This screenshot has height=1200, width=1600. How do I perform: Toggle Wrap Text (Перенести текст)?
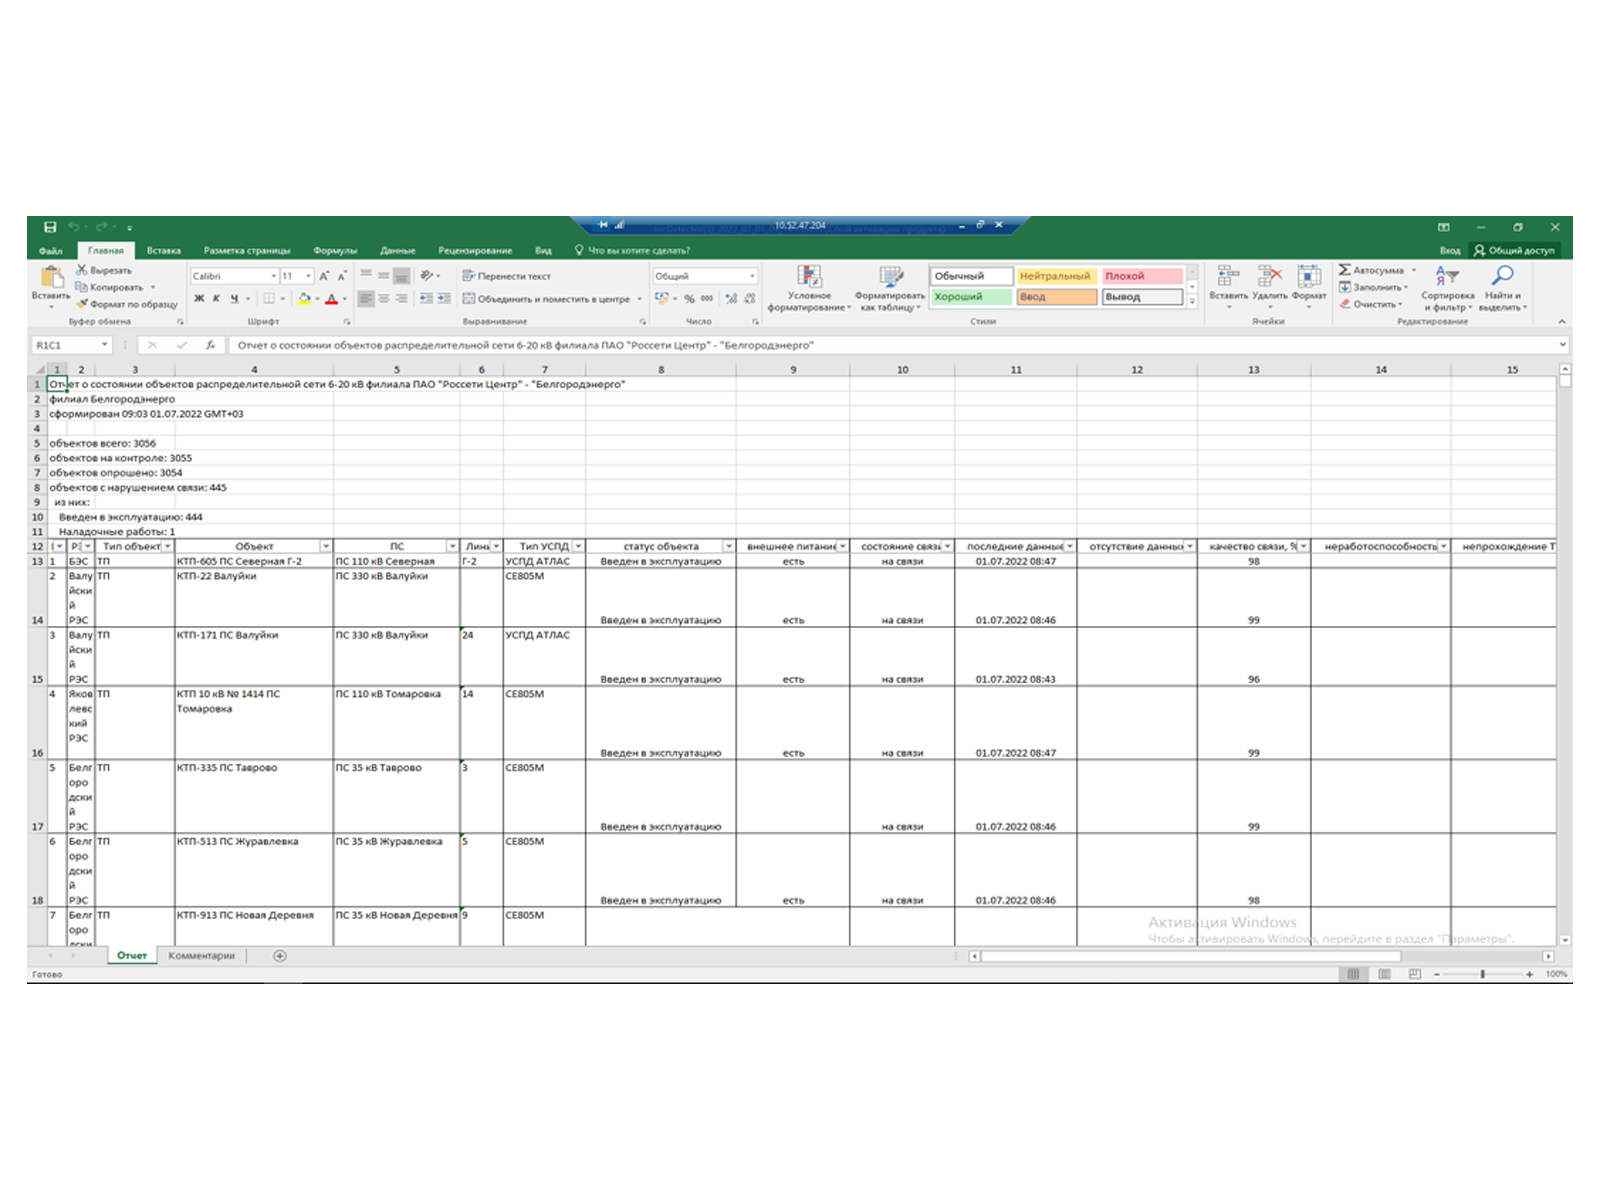507,276
